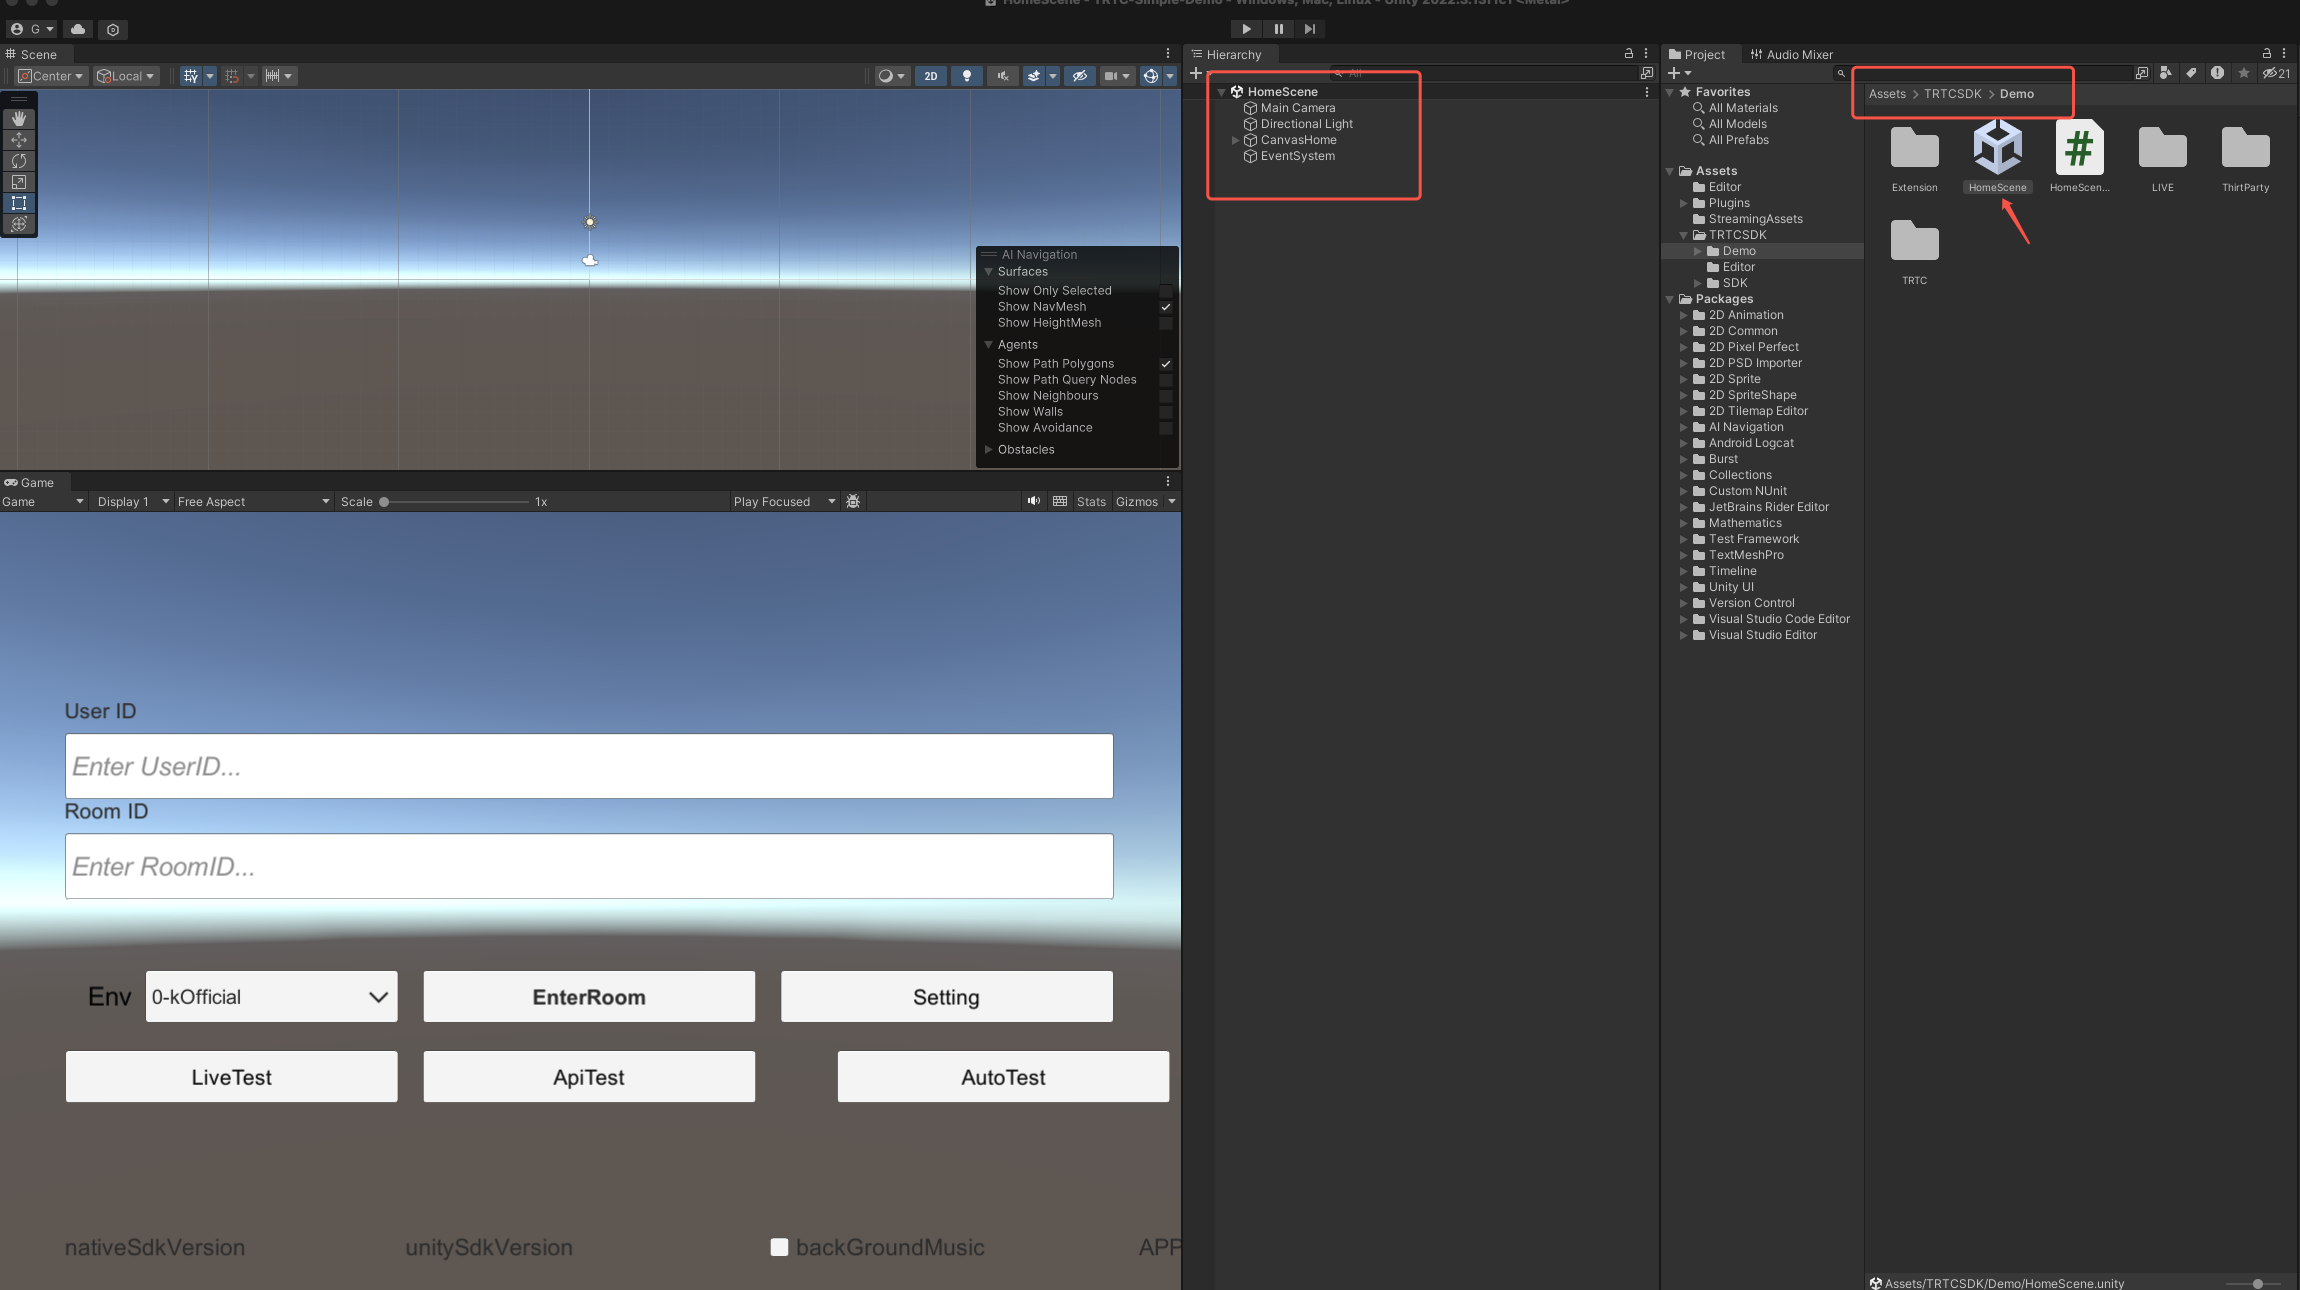This screenshot has height=1290, width=2300.
Task: Click the EnterRoom button
Action: click(x=588, y=997)
